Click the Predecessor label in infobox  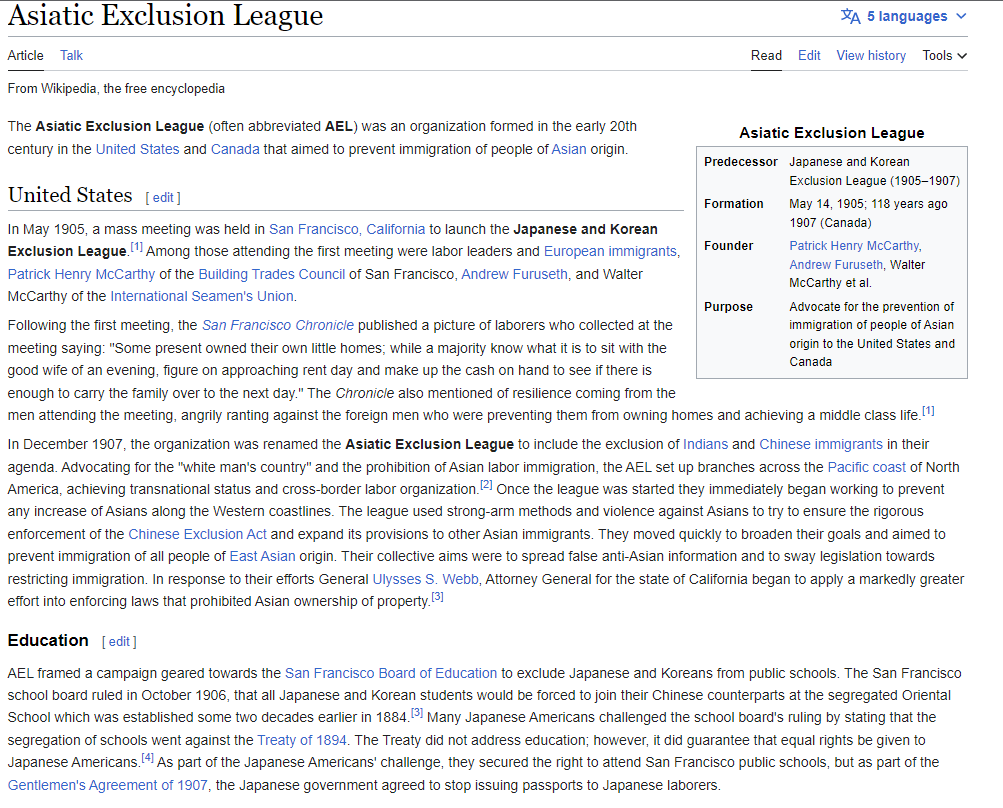(741, 162)
